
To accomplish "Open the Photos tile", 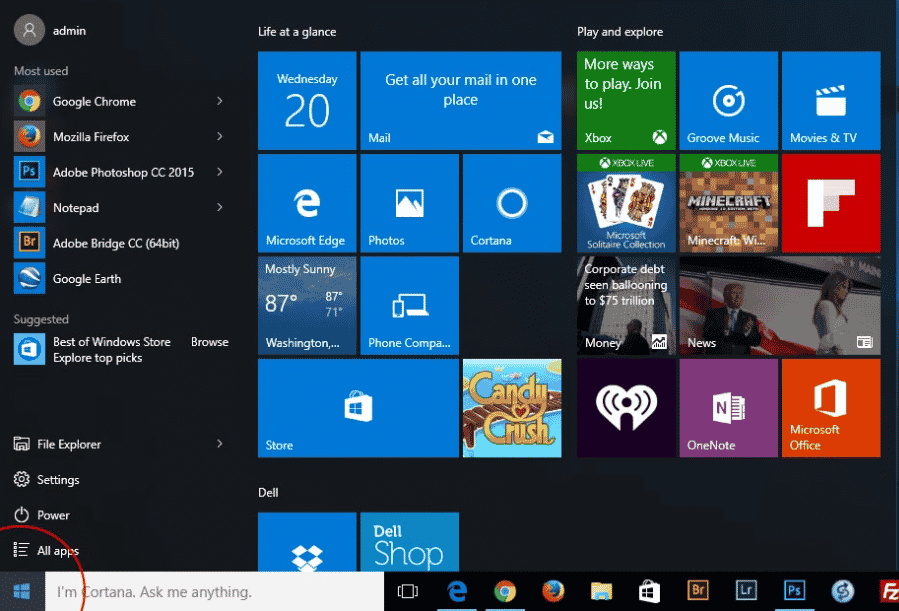I will (x=409, y=203).
